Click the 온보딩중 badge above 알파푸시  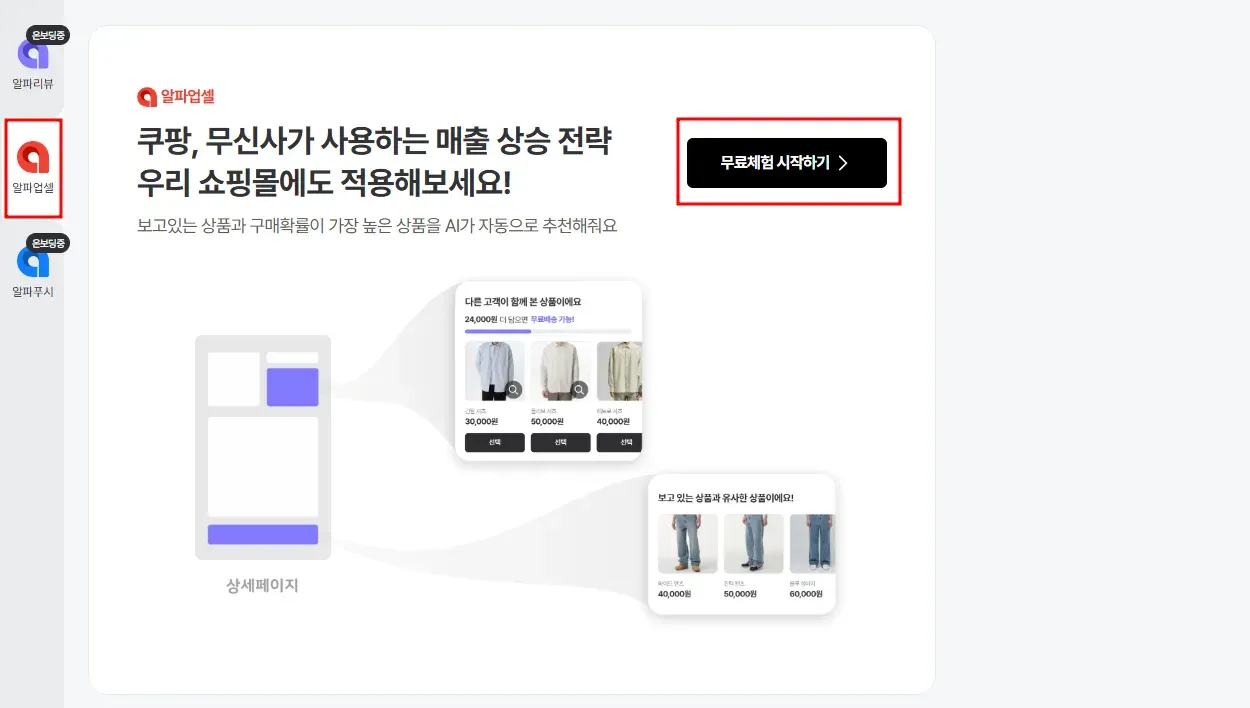48,243
